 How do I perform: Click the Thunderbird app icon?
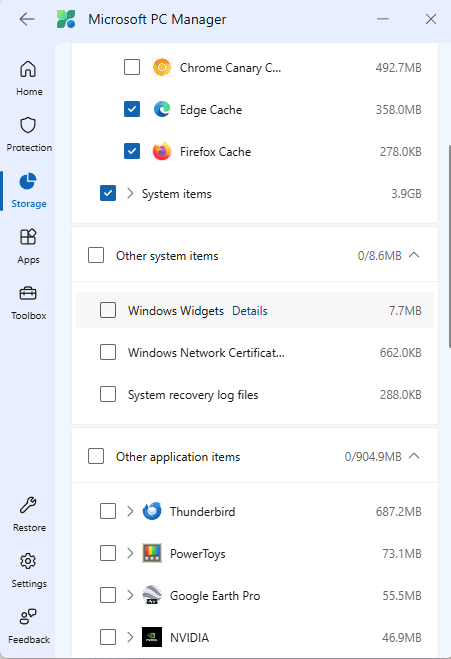(x=152, y=511)
